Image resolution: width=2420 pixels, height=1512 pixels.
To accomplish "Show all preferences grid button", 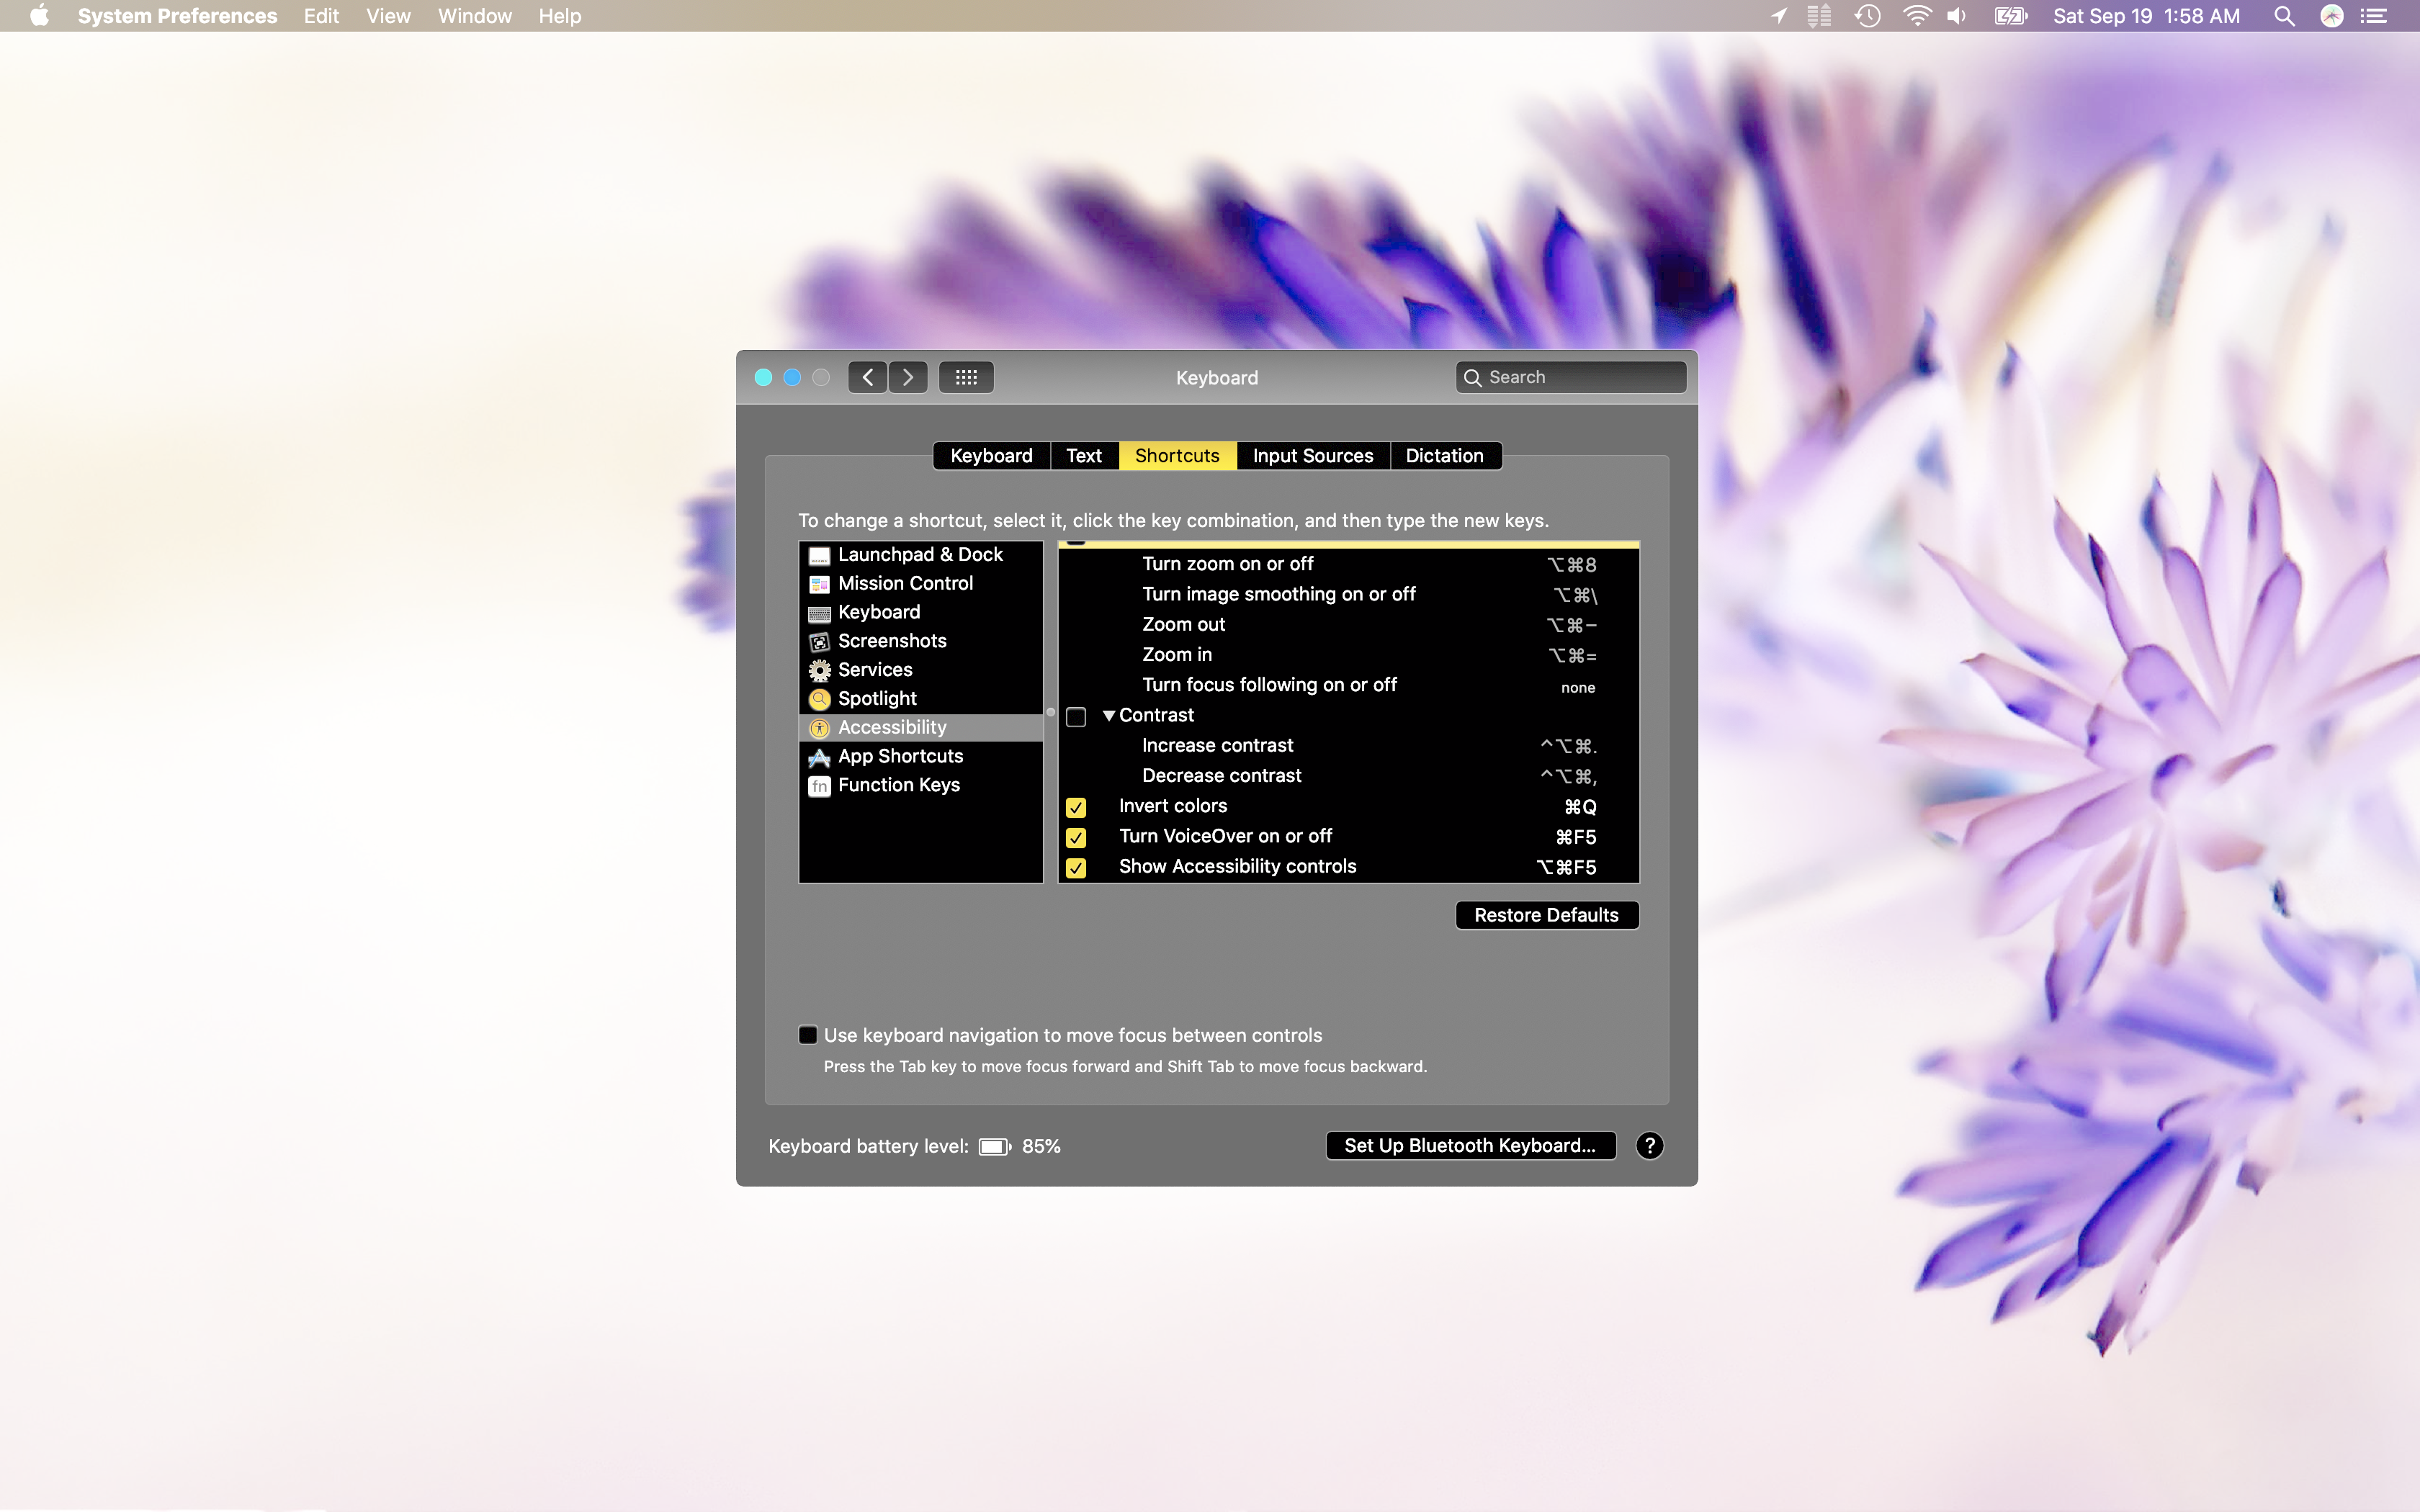I will (966, 377).
